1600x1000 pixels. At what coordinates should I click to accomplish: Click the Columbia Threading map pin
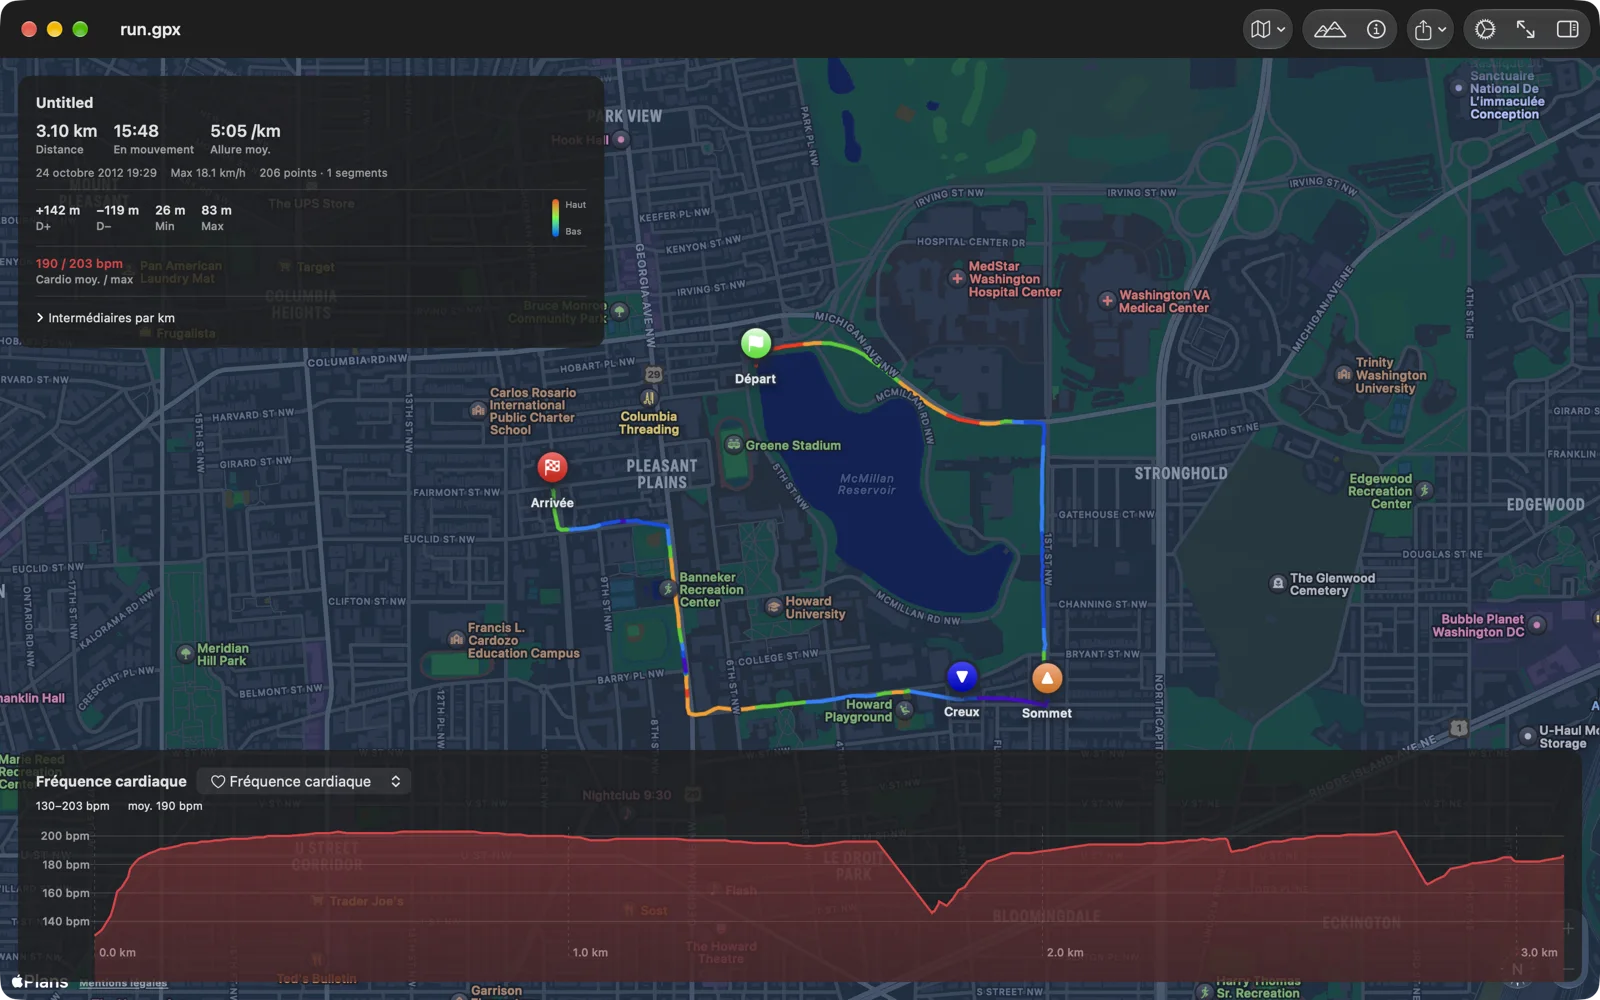pyautogui.click(x=648, y=397)
